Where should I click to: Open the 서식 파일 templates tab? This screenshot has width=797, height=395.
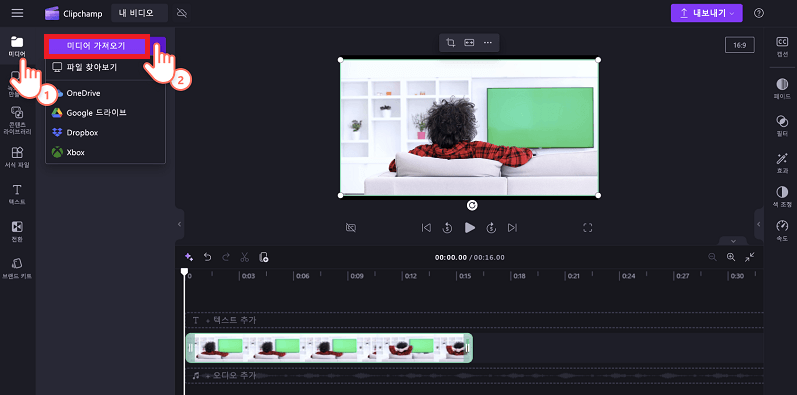pyautogui.click(x=17, y=157)
